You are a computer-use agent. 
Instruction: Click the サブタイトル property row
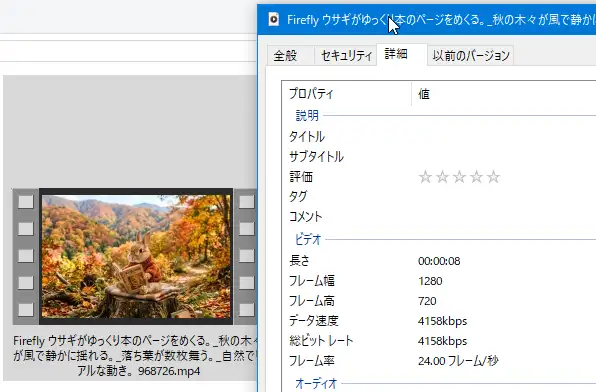coord(439,157)
